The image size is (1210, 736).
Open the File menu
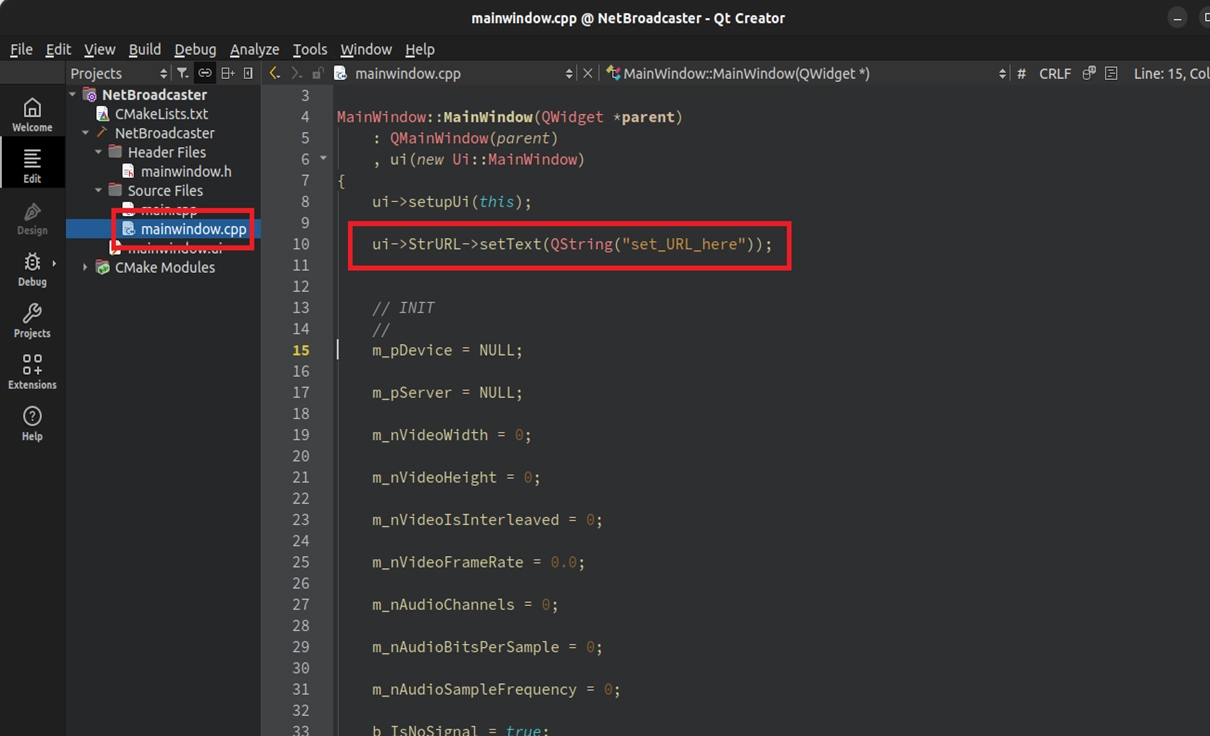pyautogui.click(x=21, y=49)
